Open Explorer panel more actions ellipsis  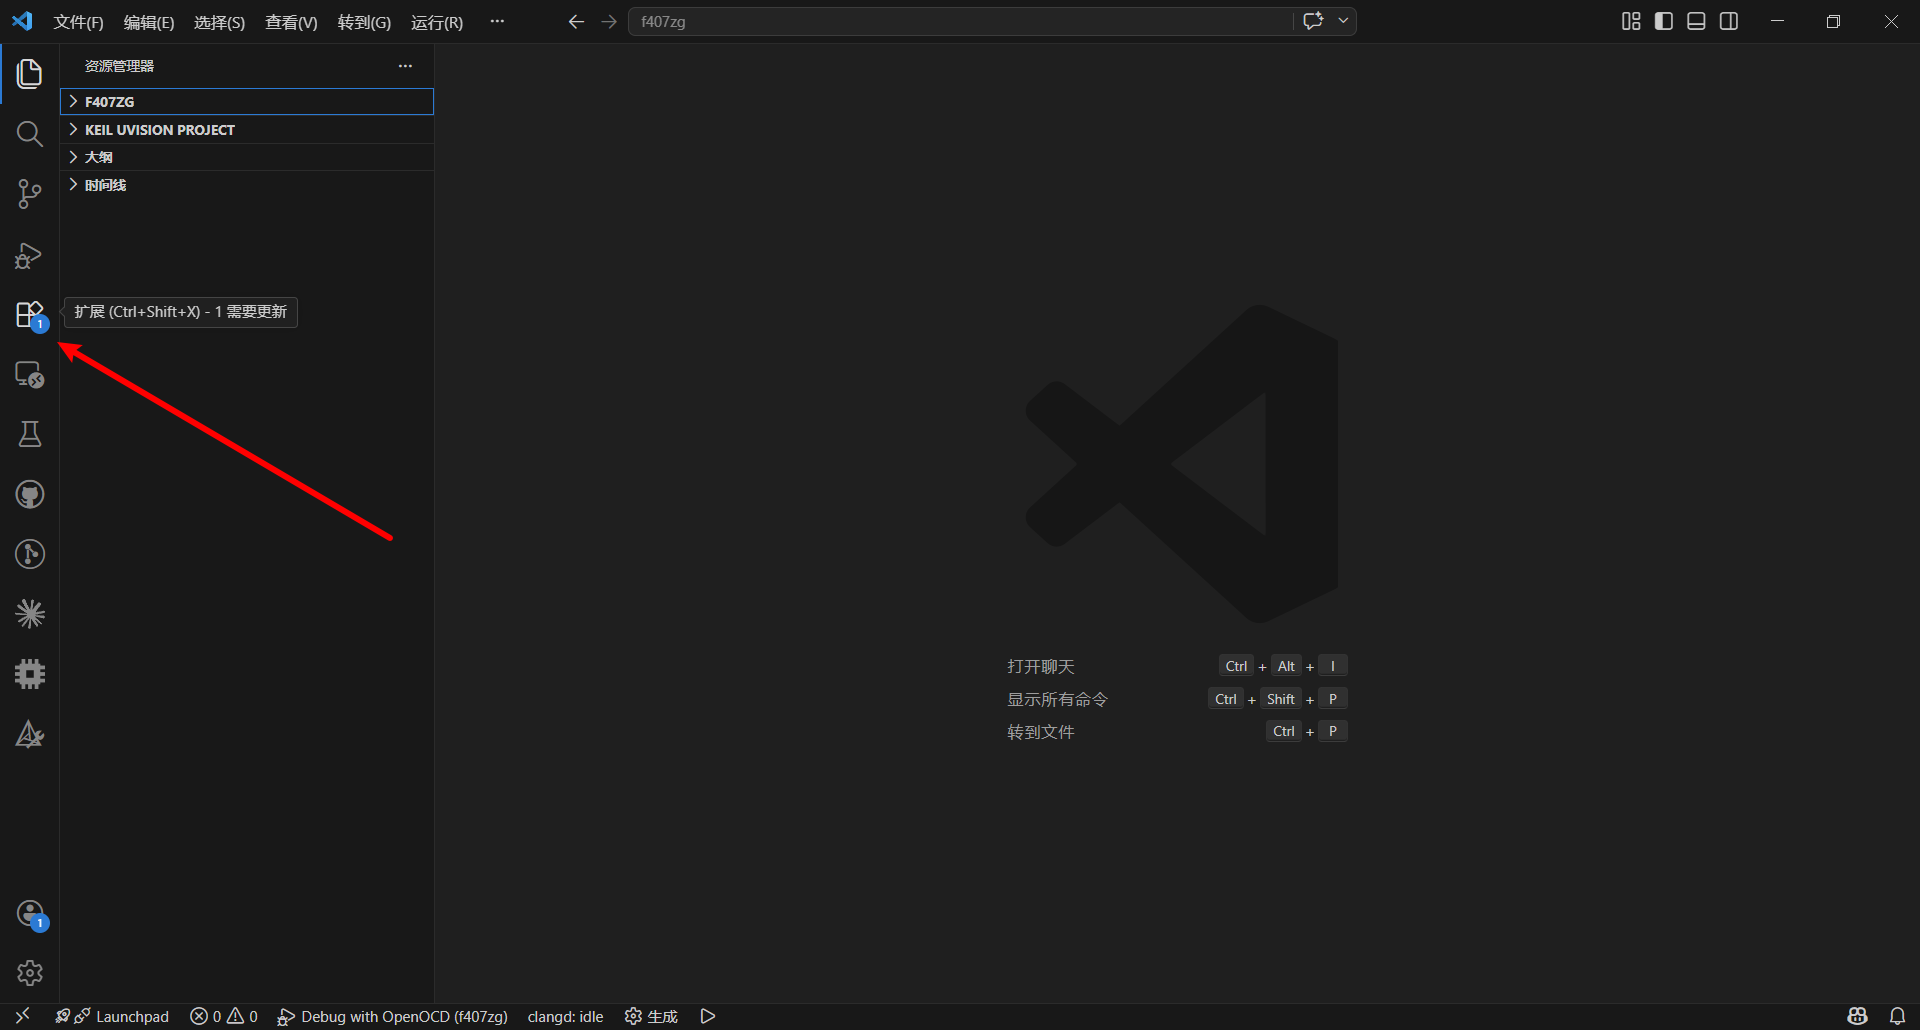(x=405, y=66)
